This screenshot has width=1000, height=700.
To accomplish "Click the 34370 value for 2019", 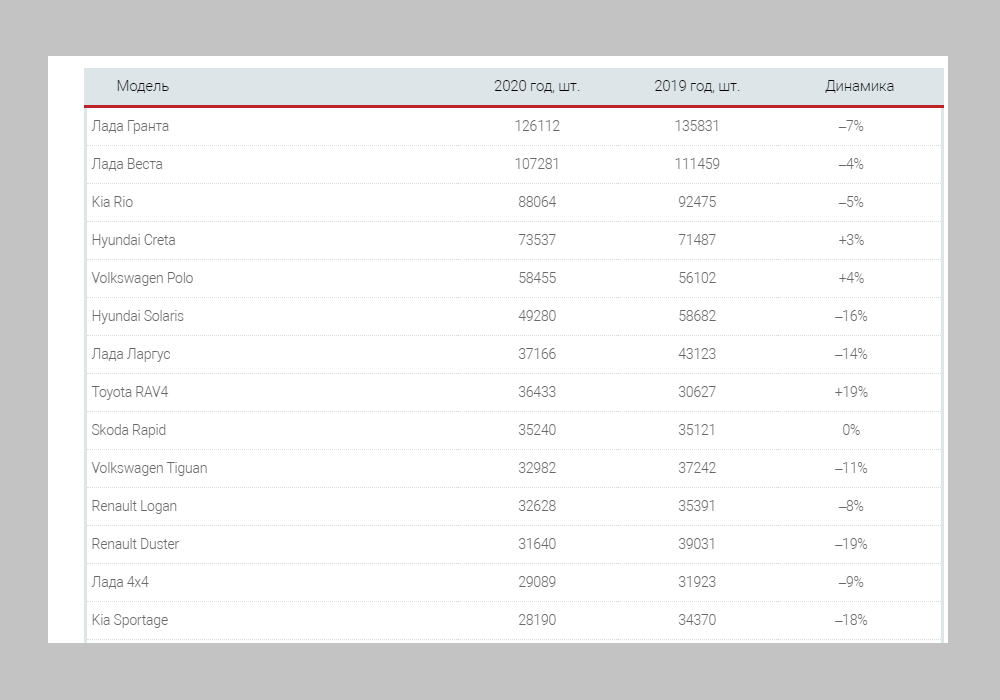I will (x=697, y=620).
